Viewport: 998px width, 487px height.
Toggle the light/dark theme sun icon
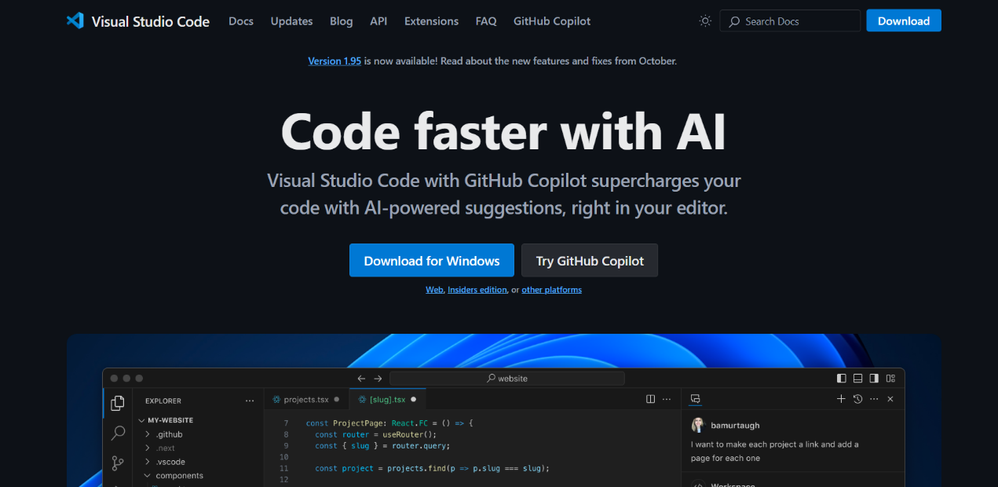point(705,21)
